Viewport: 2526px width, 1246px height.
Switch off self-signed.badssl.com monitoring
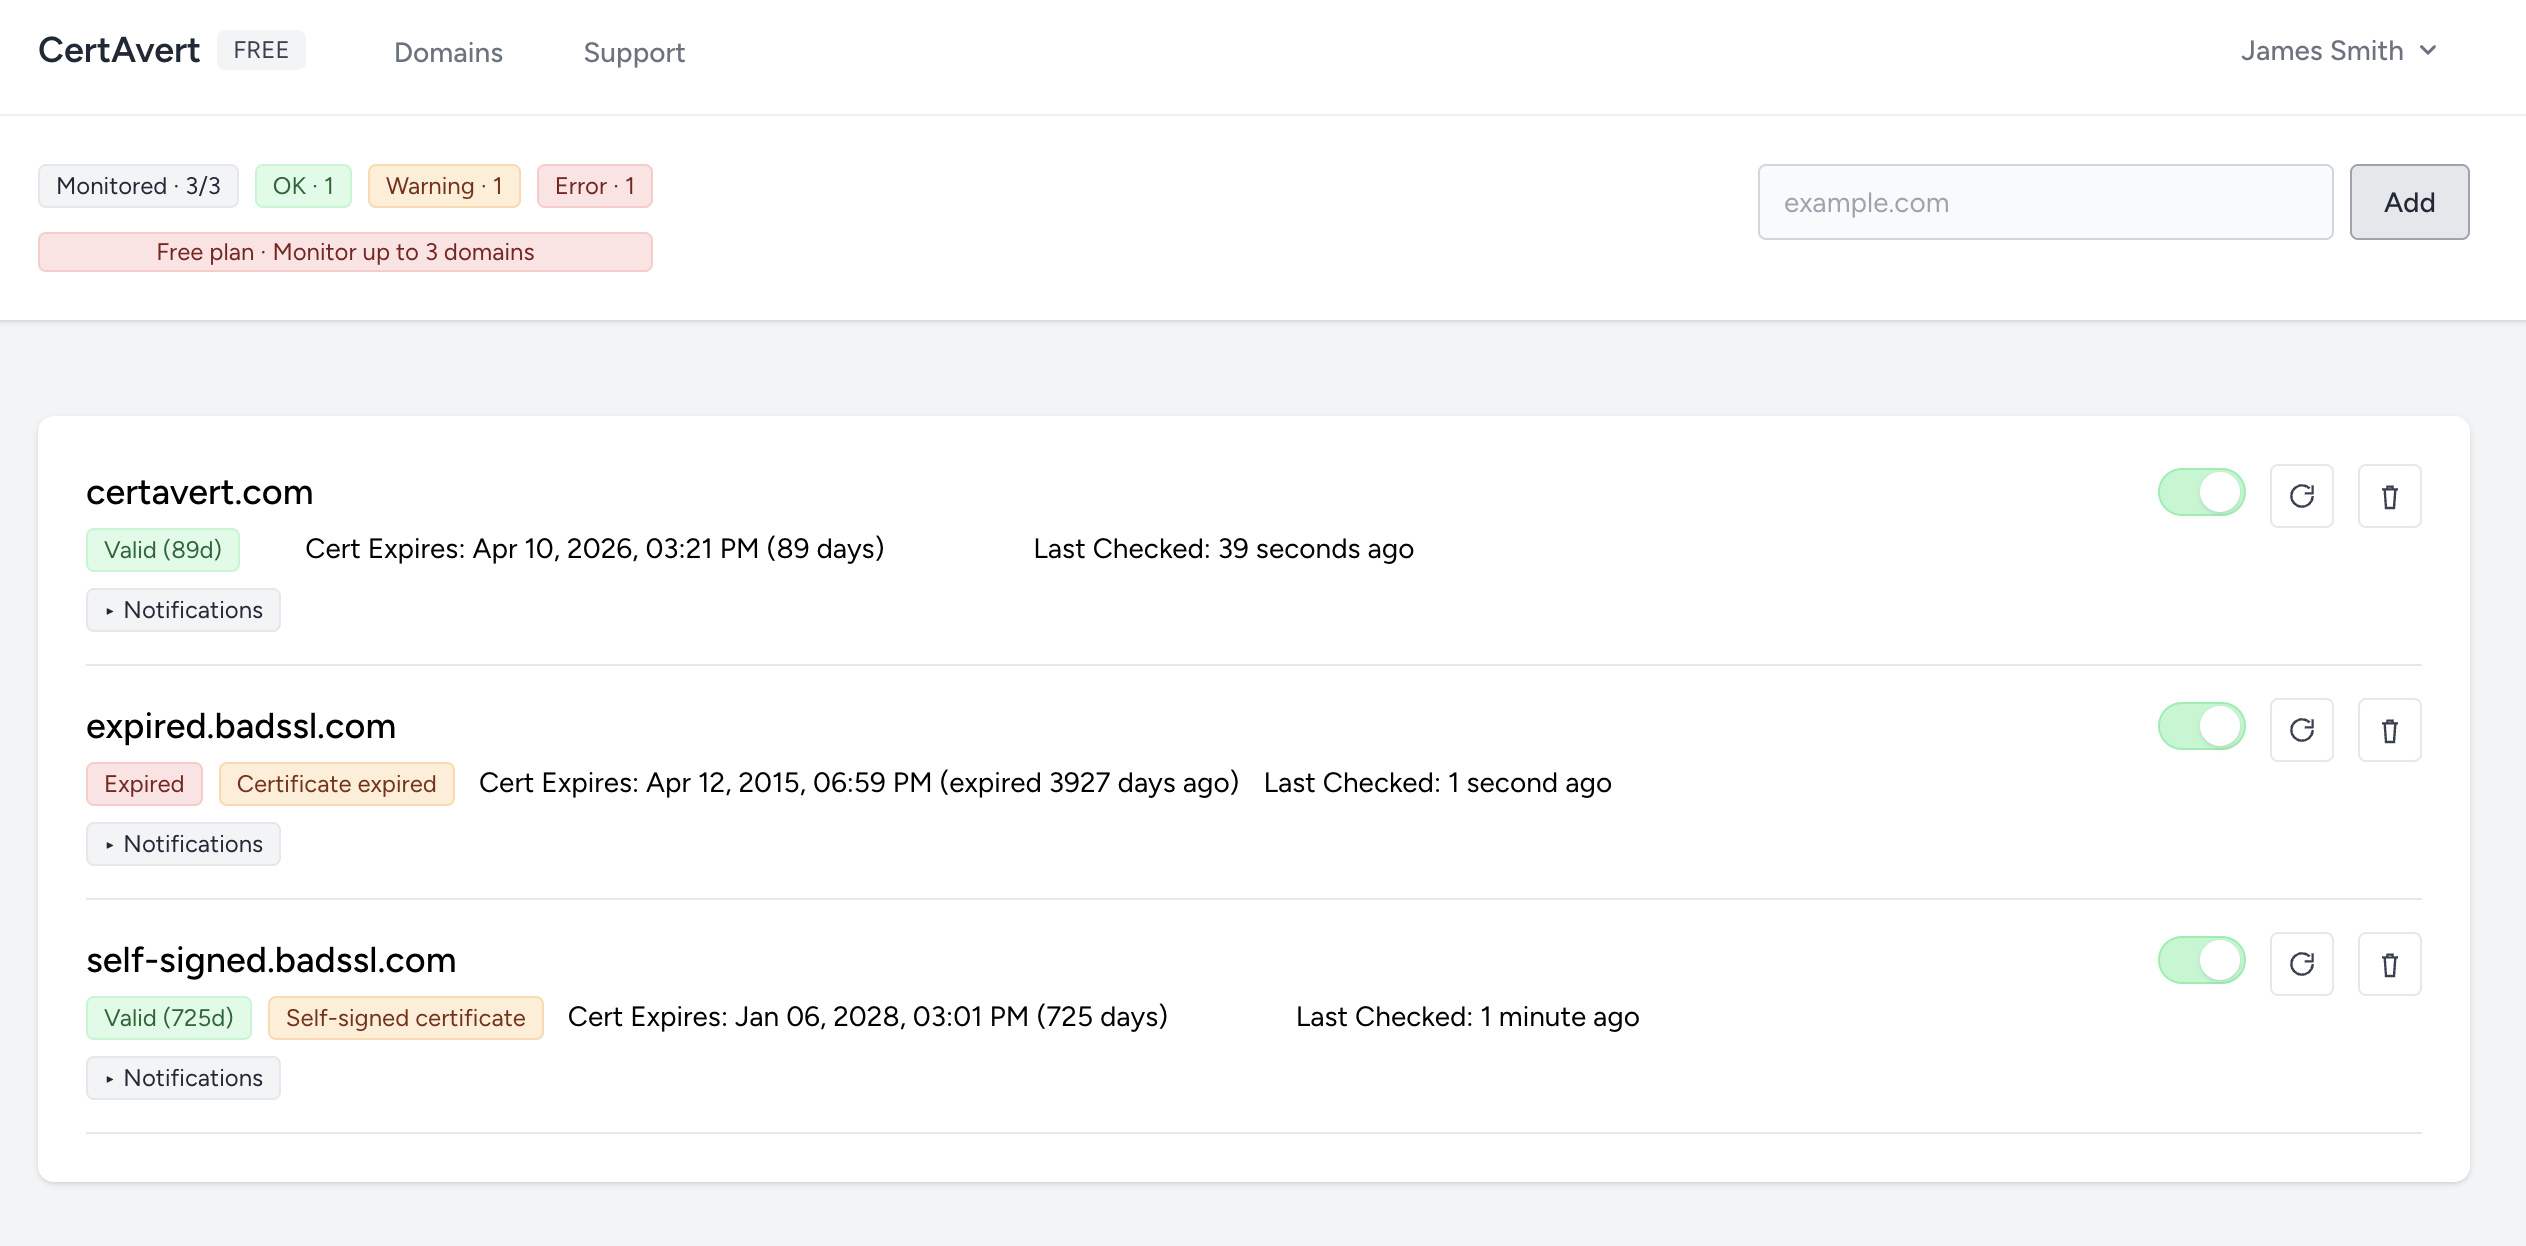coord(2201,960)
